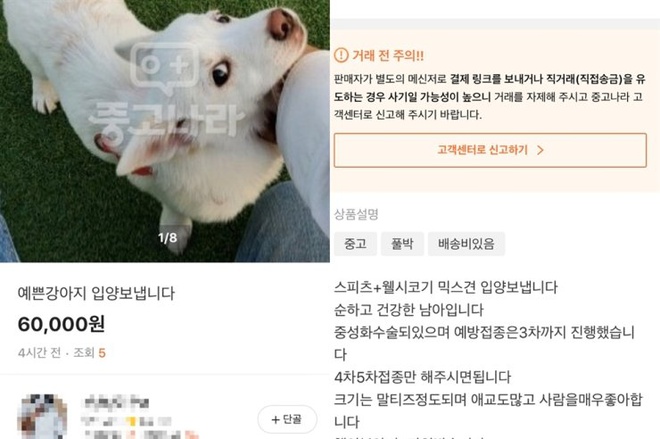
Task: Click the 스피츠+웰시코기 믹스견 description line
Action: tap(446, 287)
